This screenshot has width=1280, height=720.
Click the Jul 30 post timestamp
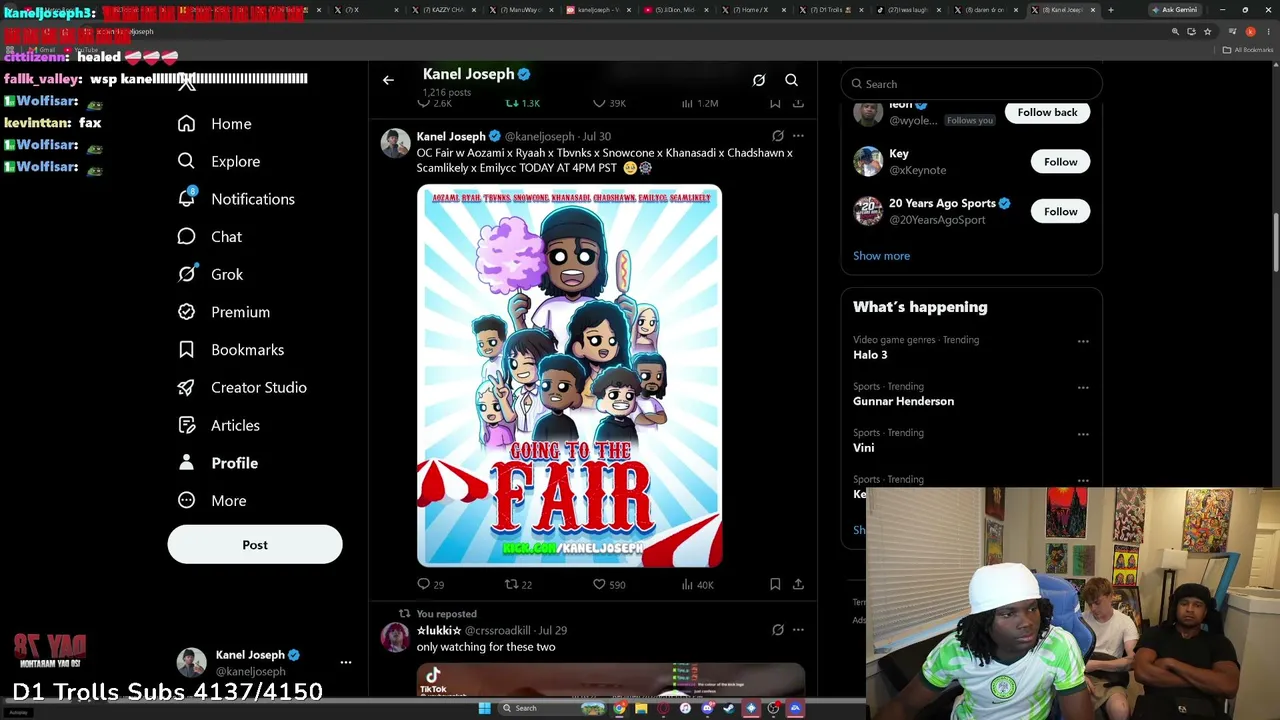(596, 136)
